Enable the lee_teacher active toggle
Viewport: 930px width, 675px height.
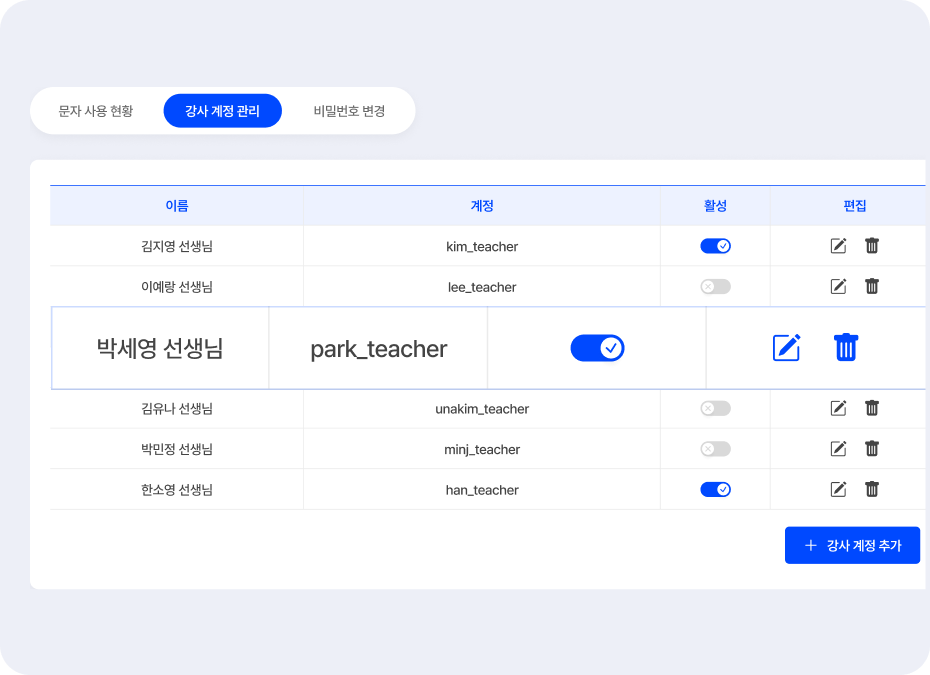715,287
